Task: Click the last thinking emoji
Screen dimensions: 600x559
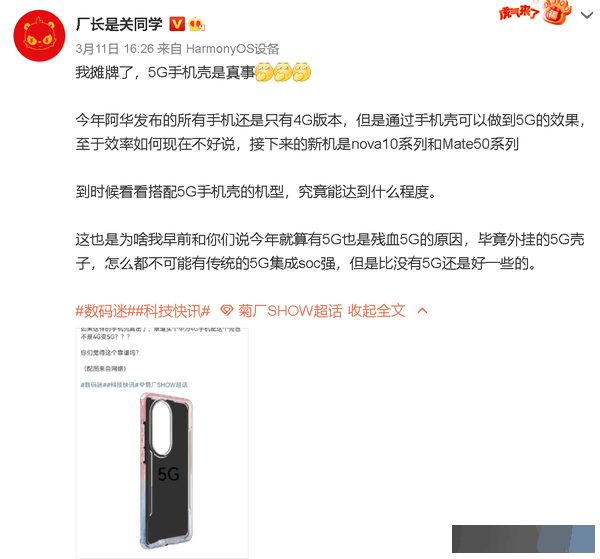Action: click(x=302, y=72)
